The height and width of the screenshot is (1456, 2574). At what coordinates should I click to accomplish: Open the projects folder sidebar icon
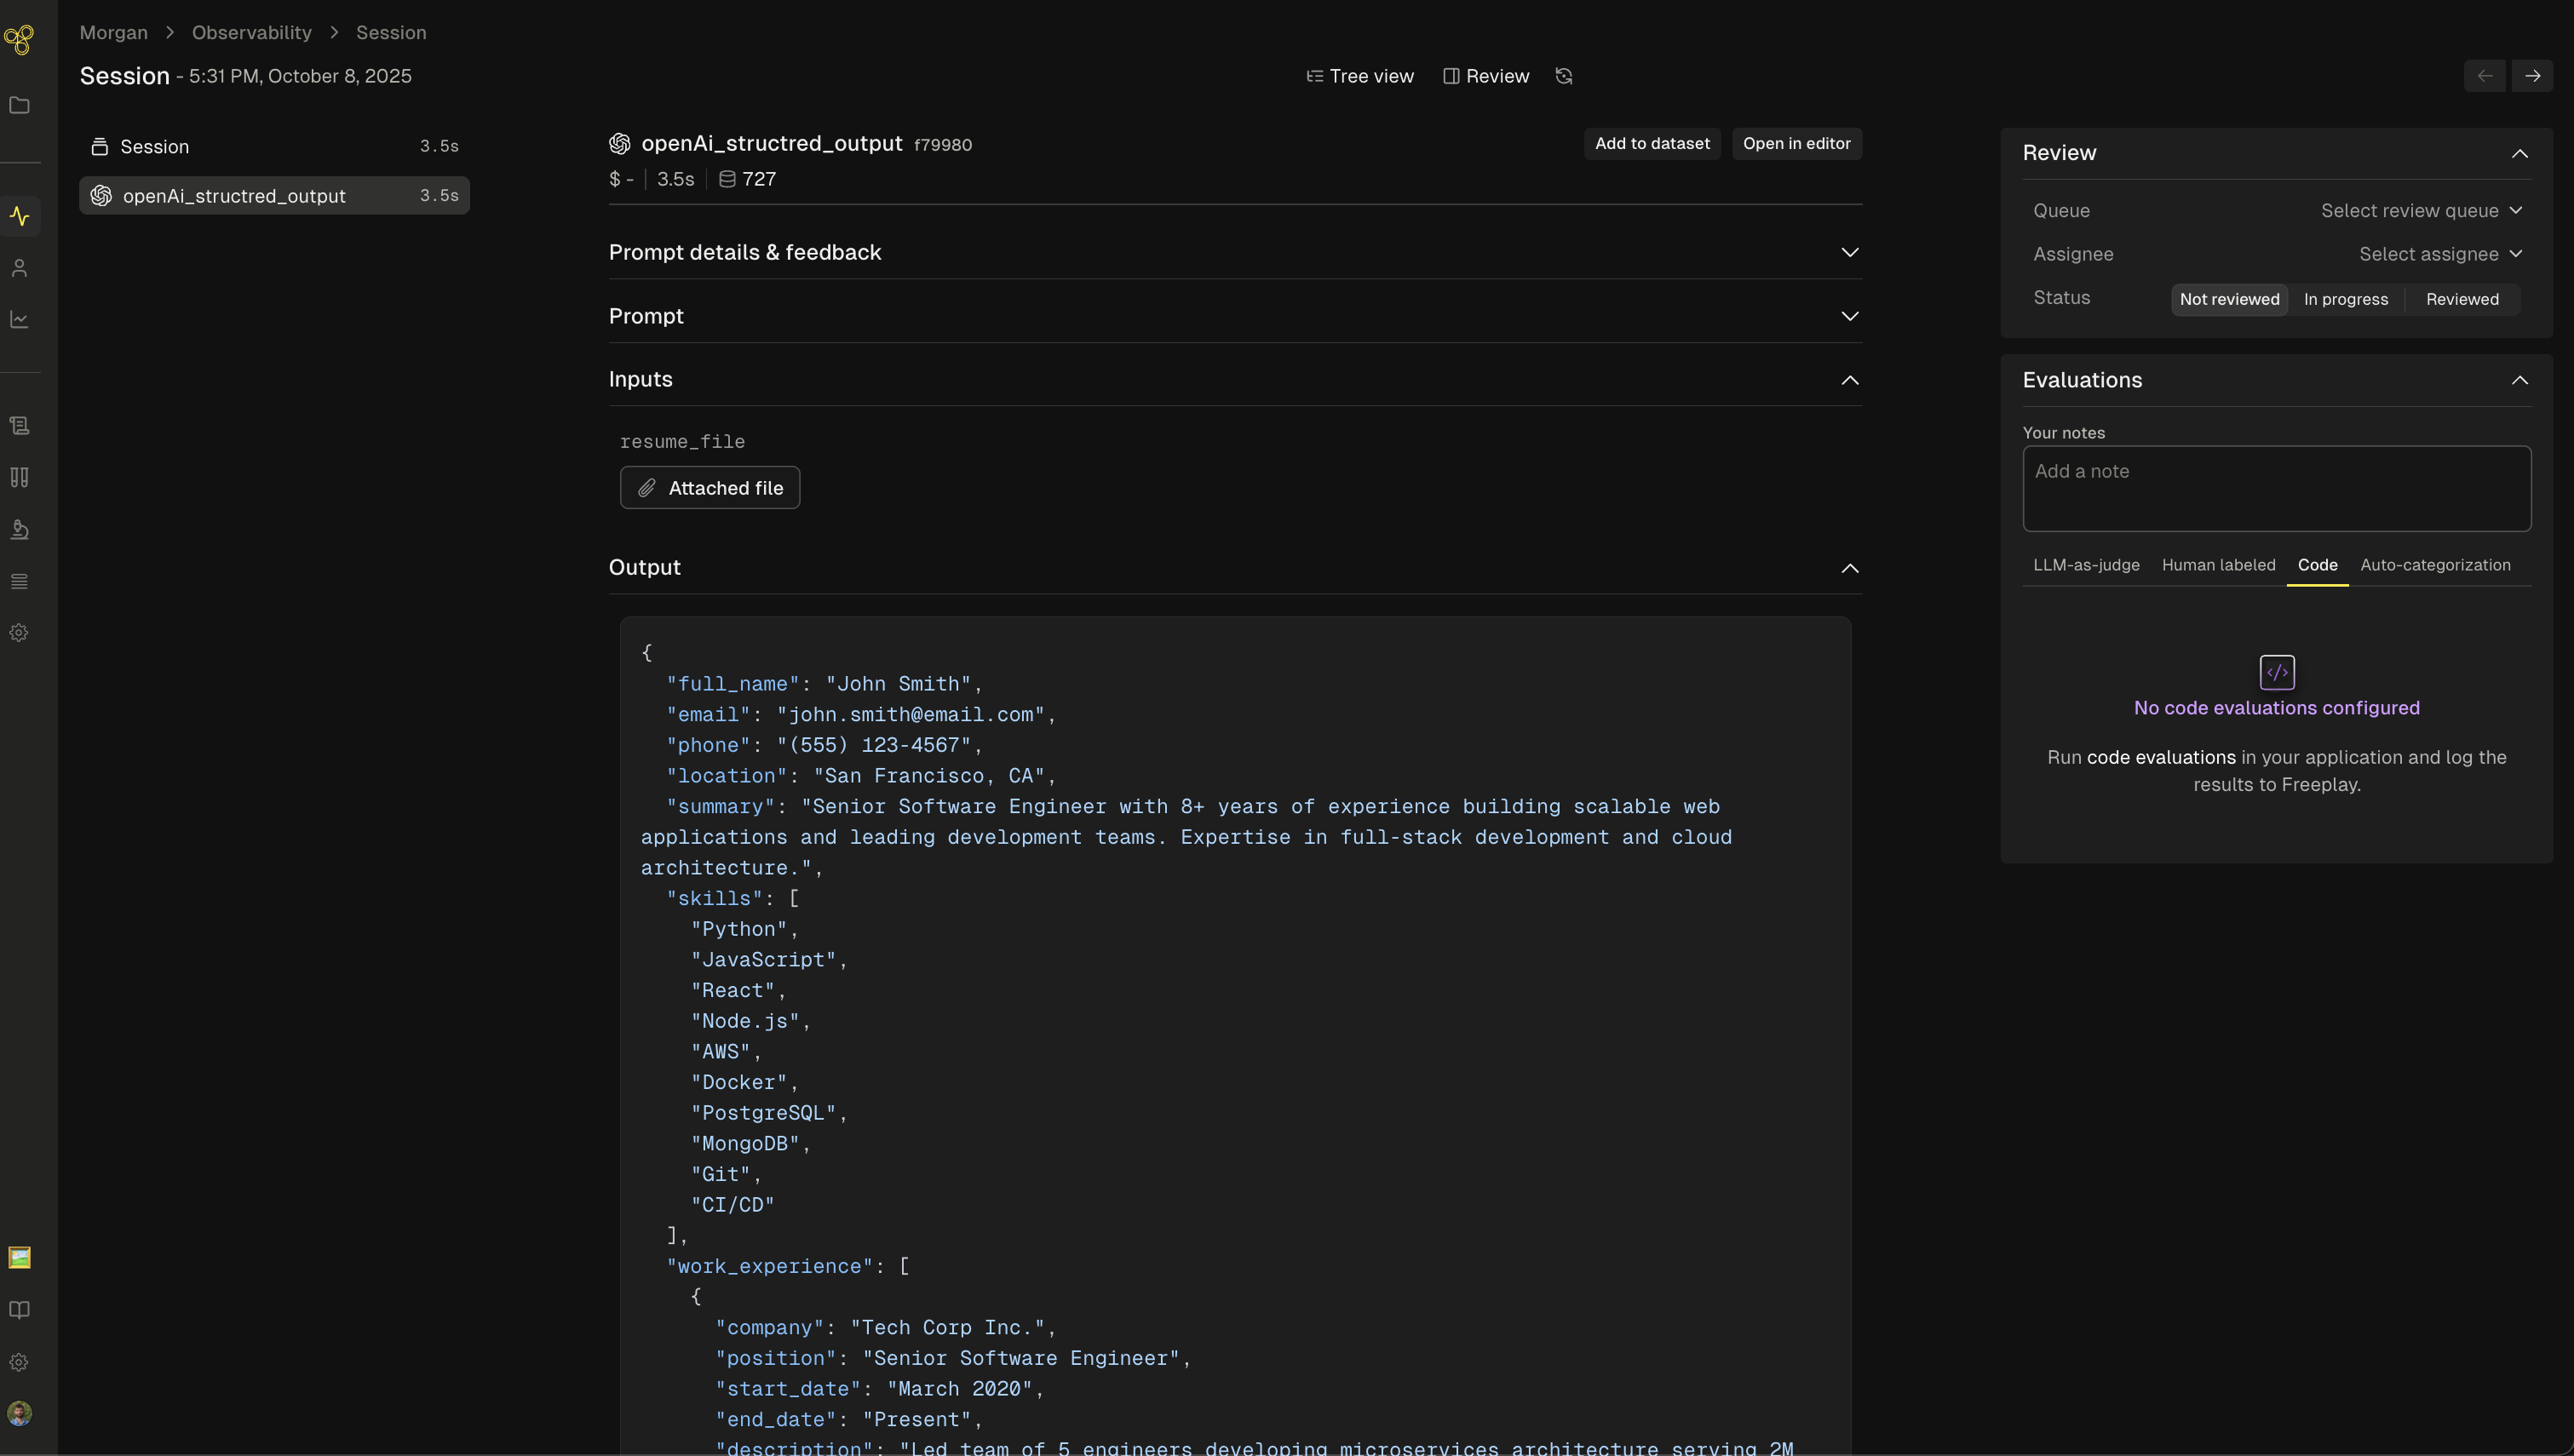tap(19, 105)
